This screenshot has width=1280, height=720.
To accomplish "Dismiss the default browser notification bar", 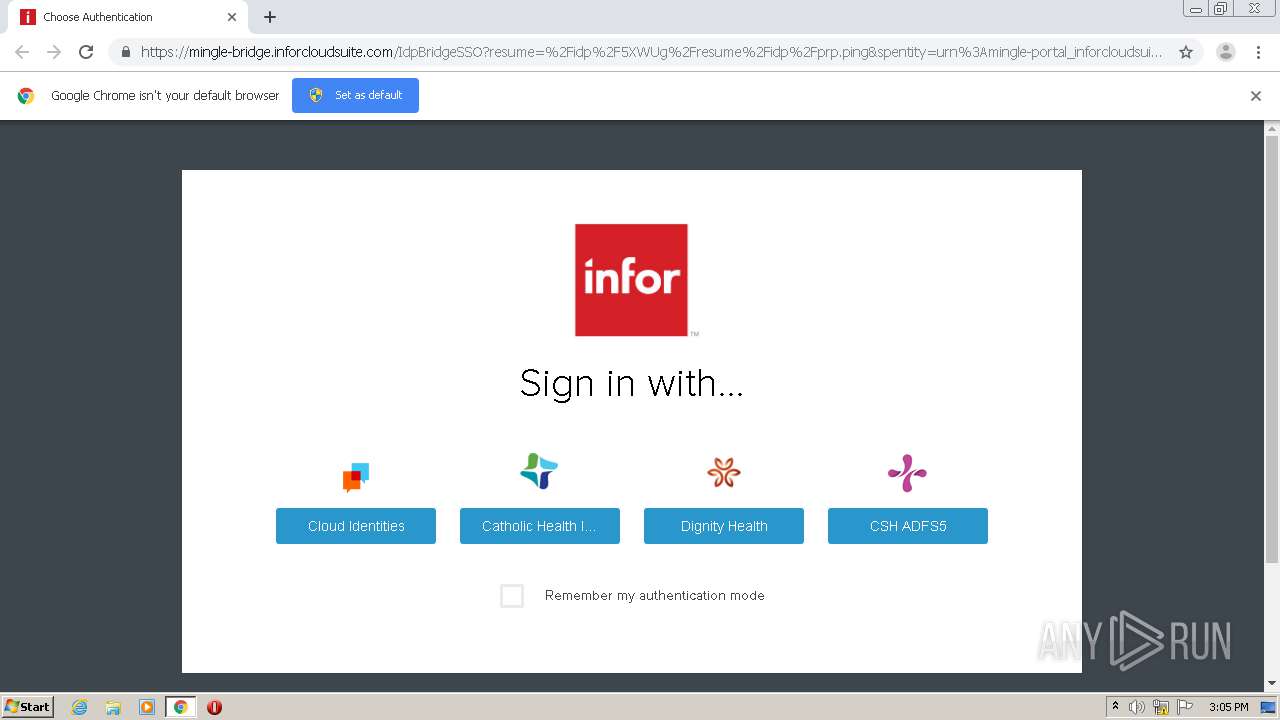I will 1256,96.
